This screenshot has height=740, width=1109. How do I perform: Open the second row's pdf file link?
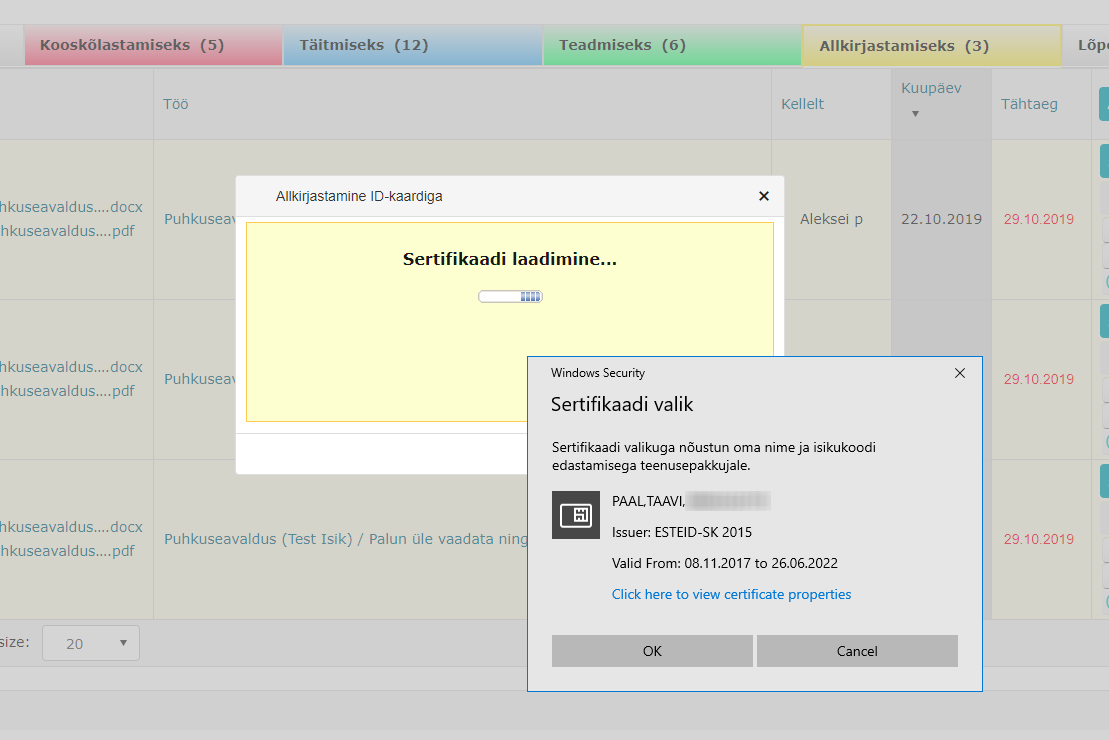tap(66, 391)
